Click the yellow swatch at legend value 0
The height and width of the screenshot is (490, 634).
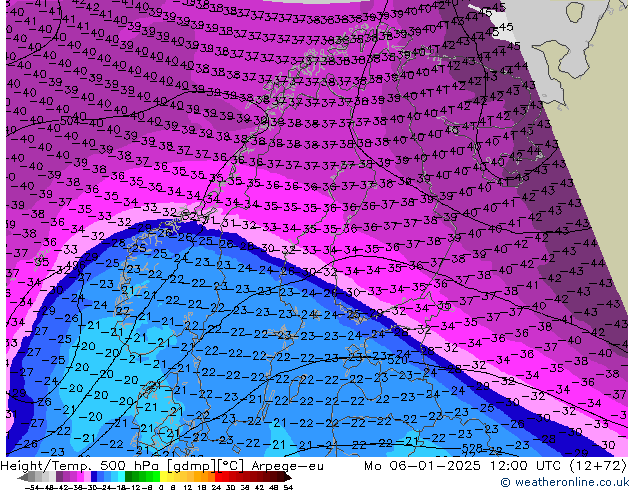(163, 477)
